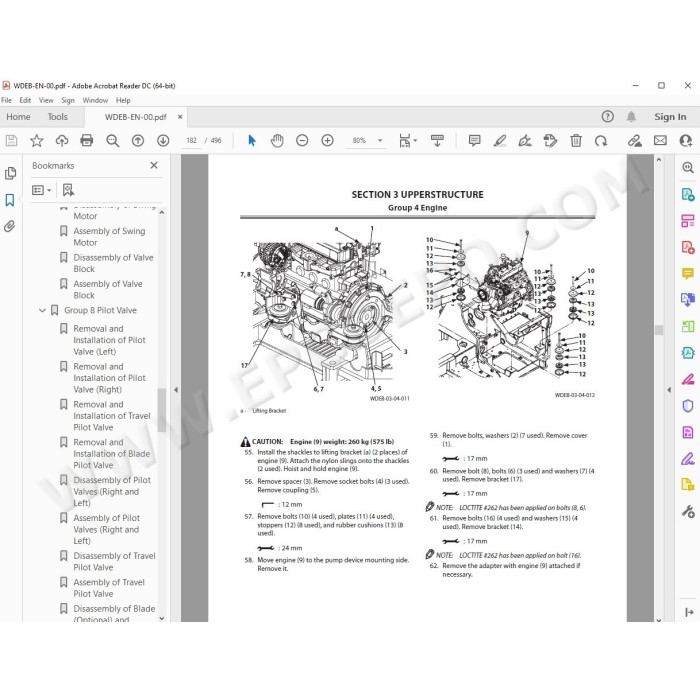The height and width of the screenshot is (700, 700).
Task: Collapse the left navigation pane arrow
Action: [x=176, y=390]
